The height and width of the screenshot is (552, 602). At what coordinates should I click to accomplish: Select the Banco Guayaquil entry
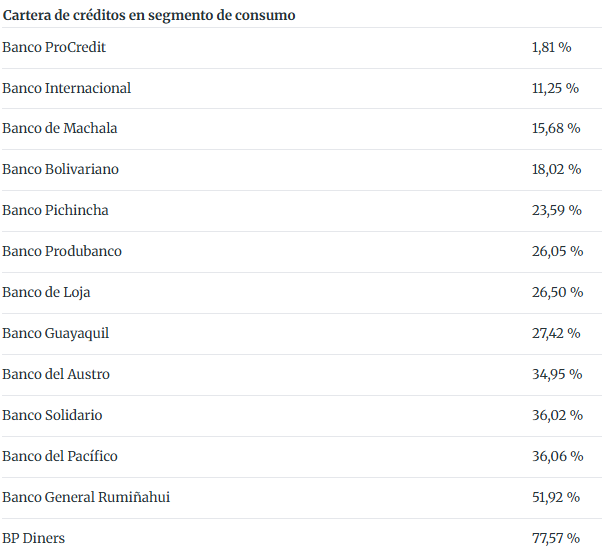point(56,333)
